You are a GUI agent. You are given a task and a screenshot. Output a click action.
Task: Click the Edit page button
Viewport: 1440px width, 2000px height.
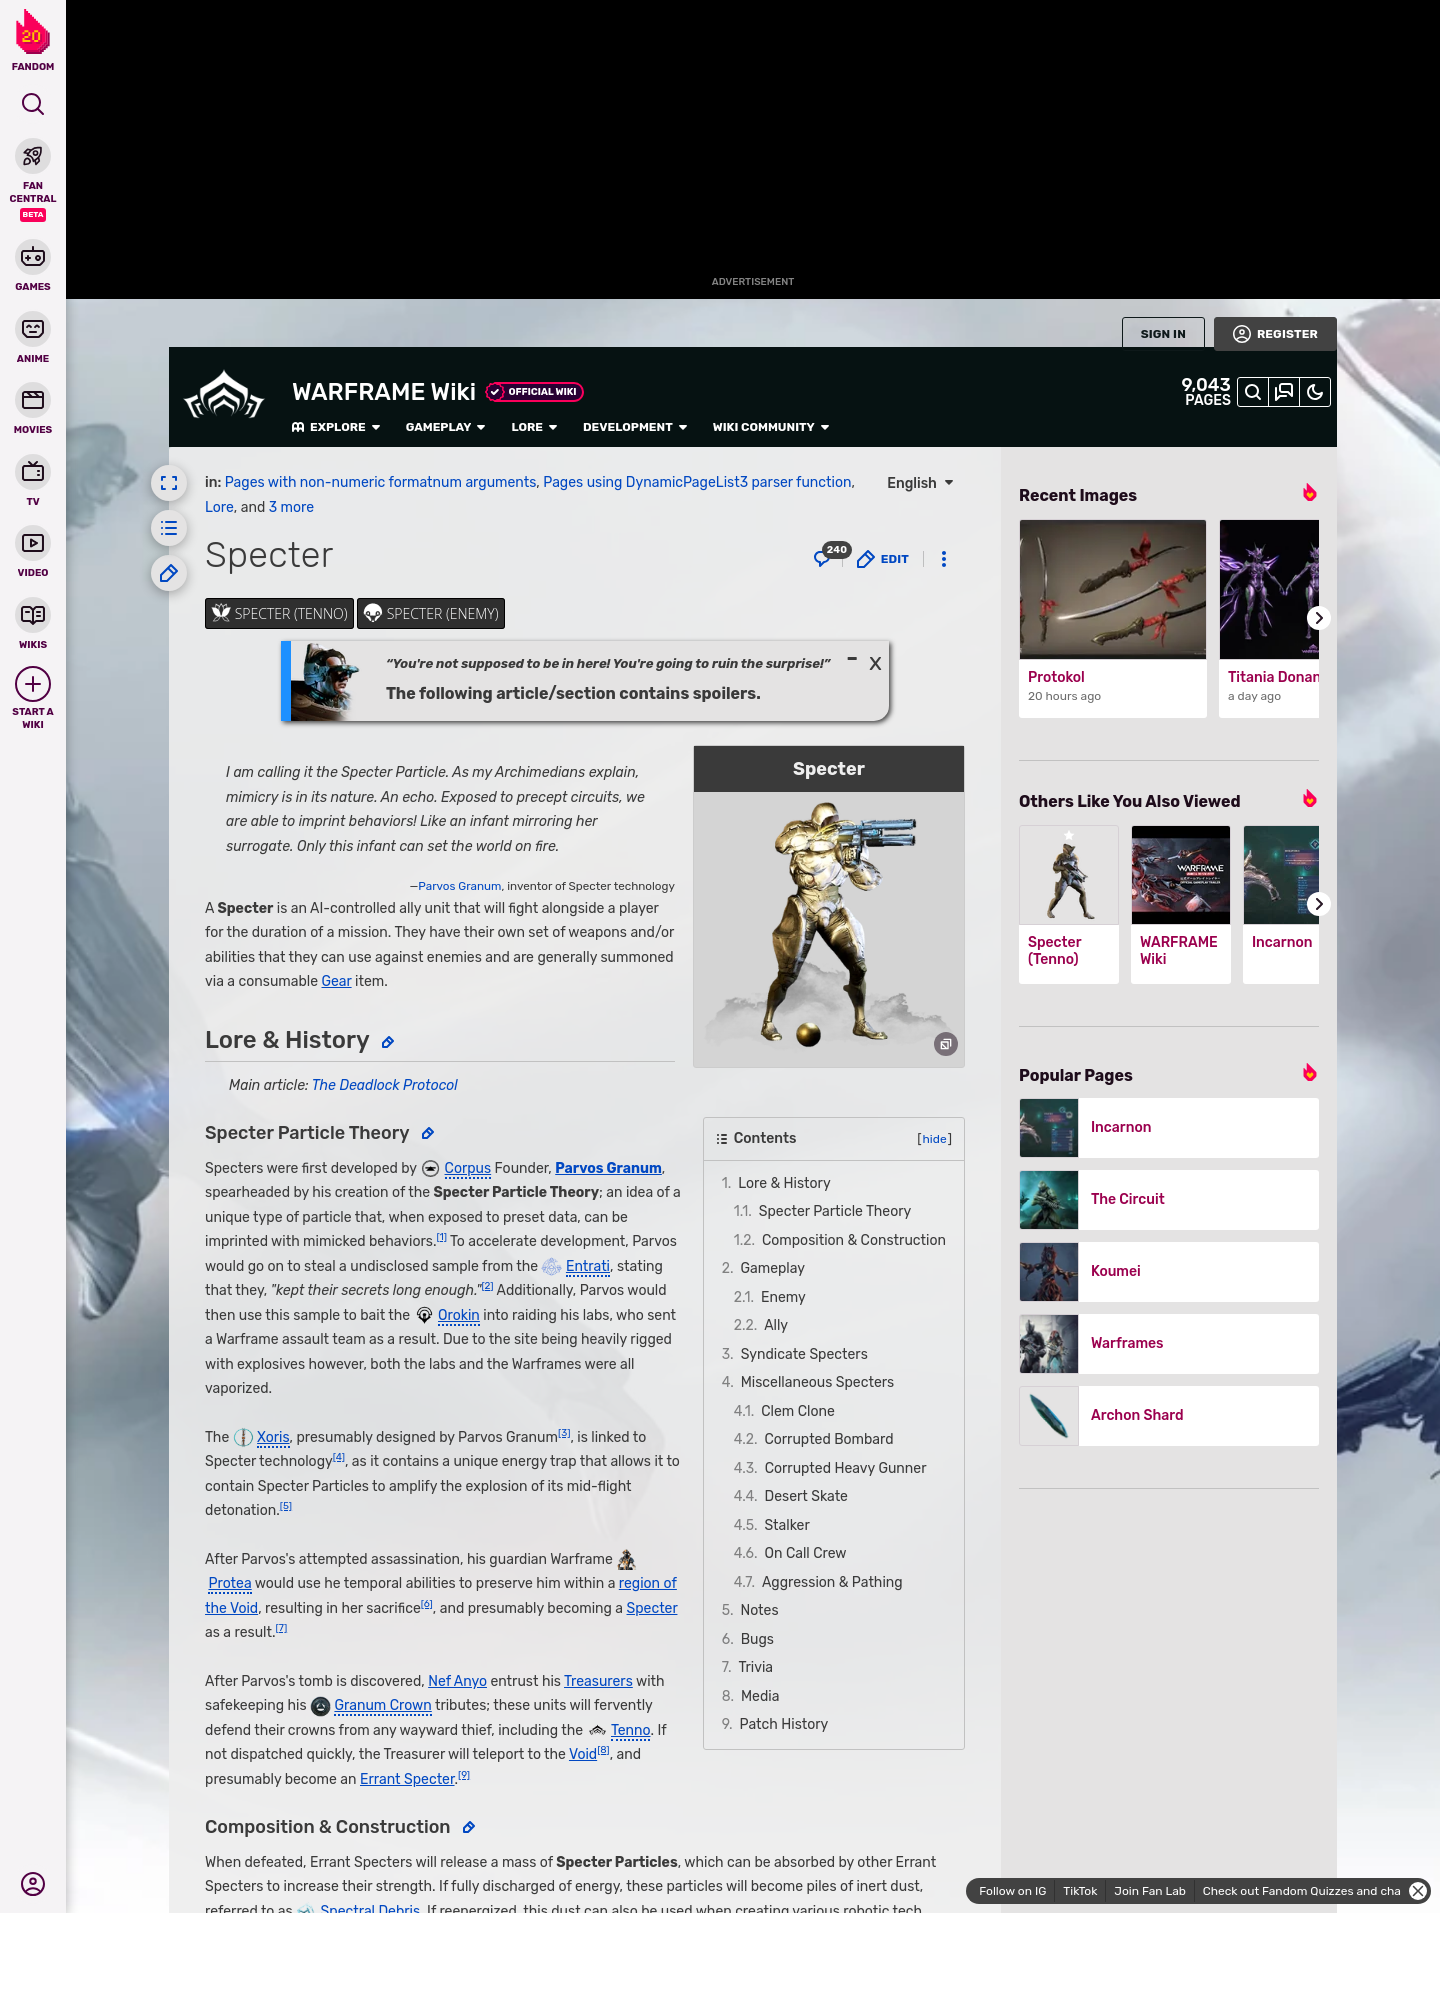[x=883, y=559]
